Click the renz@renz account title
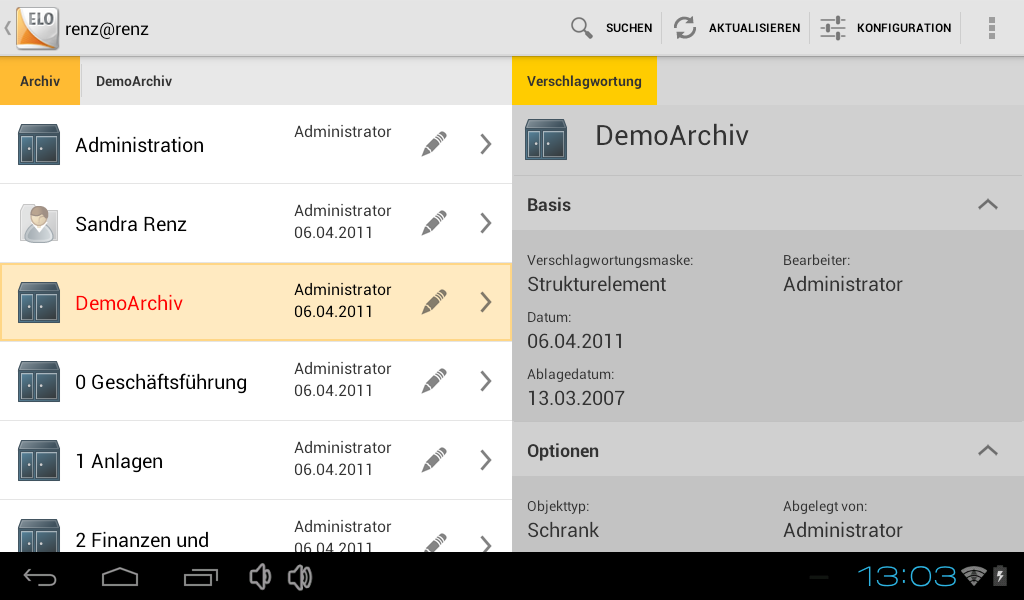This screenshot has width=1024, height=600. 106,29
